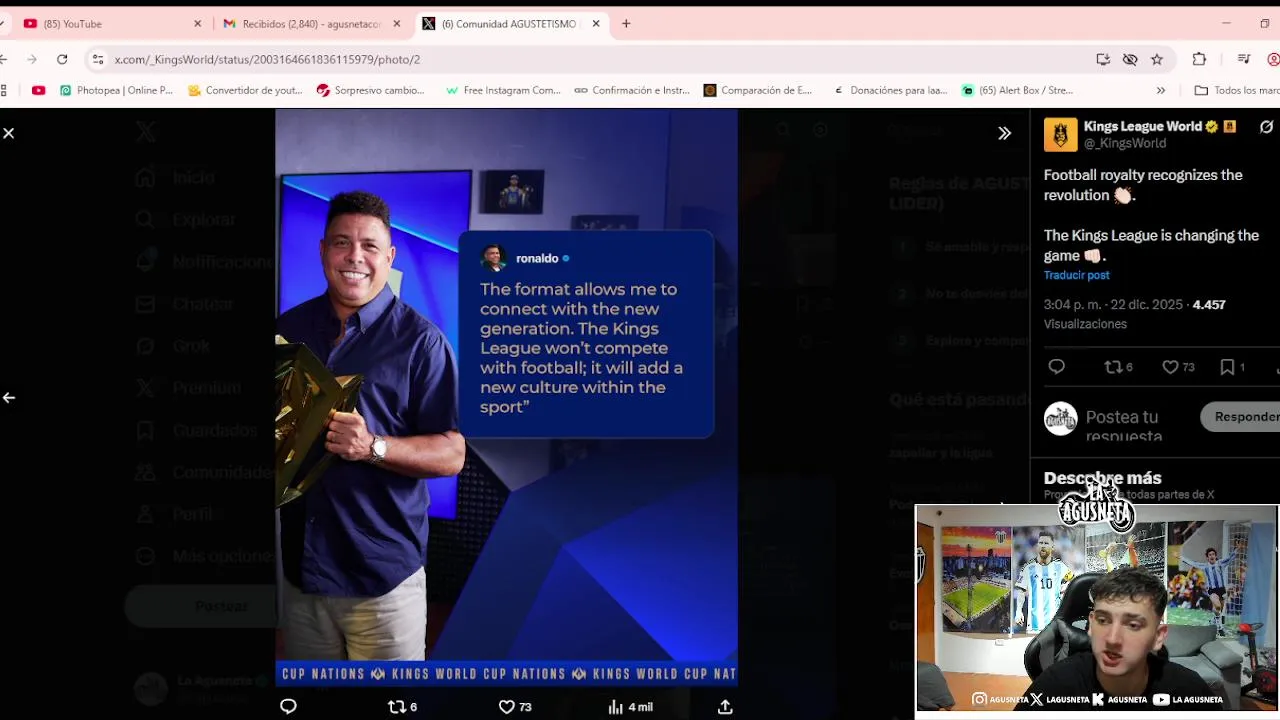Open Kings League World account name link
The width and height of the screenshot is (1280, 720).
[1143, 126]
